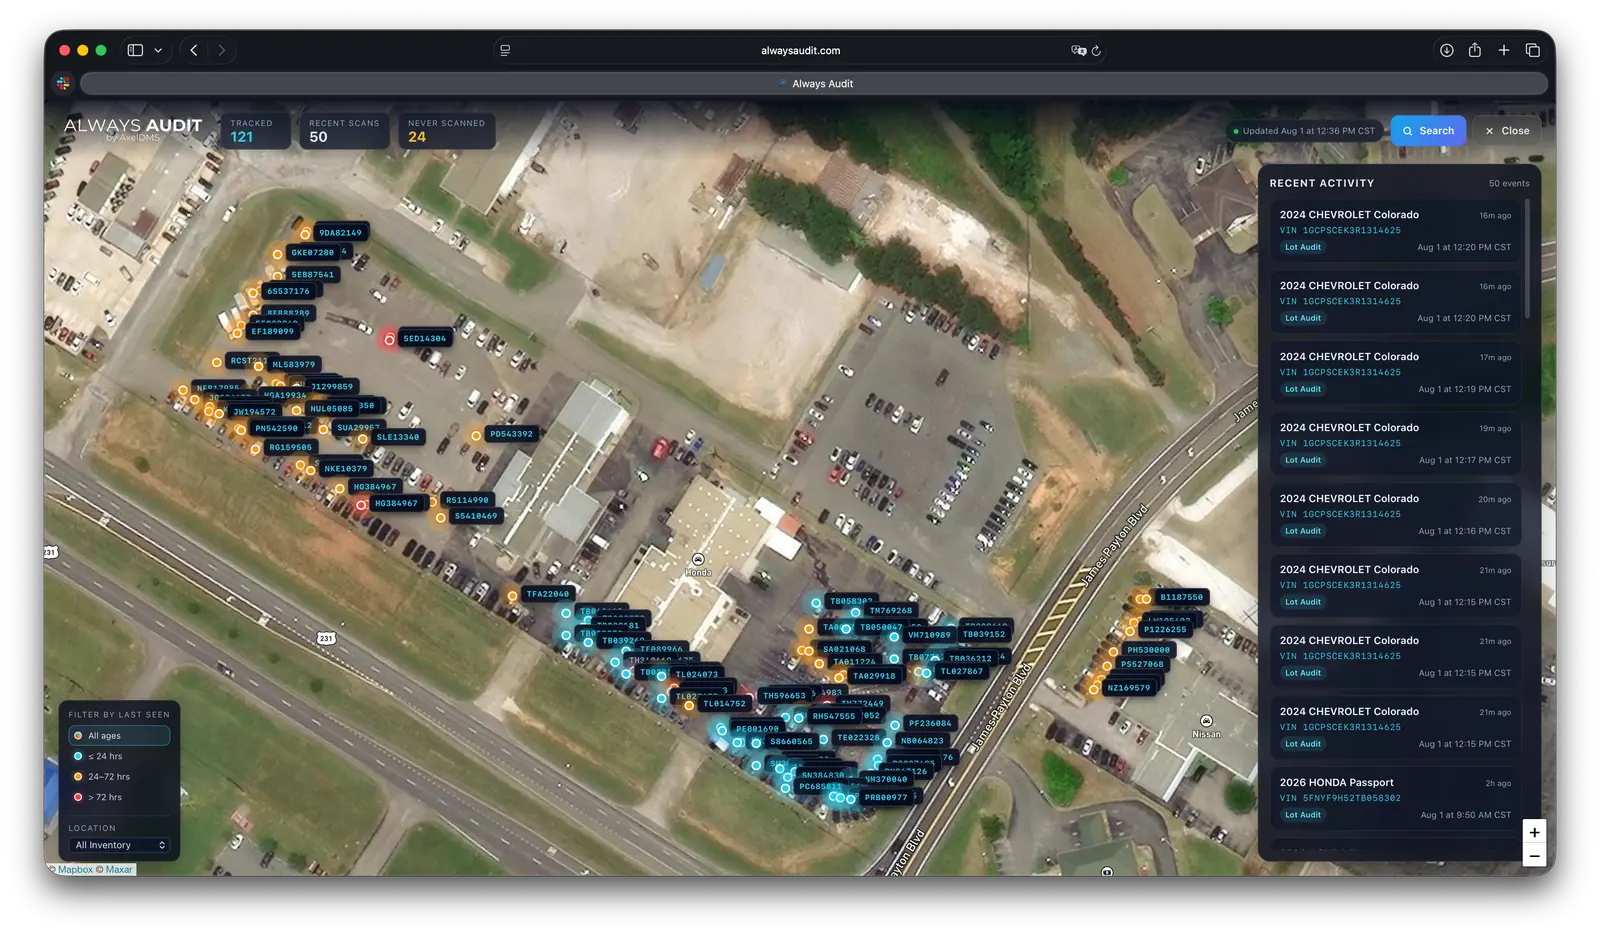
Task: Click the translate icon in address bar
Action: (x=1078, y=50)
